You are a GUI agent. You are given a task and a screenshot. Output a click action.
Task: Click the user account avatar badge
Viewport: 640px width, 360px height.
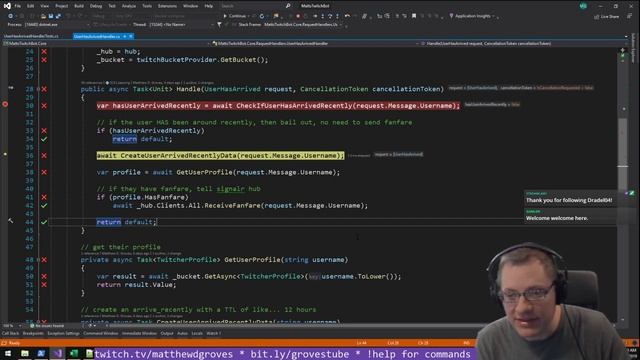(583, 6)
